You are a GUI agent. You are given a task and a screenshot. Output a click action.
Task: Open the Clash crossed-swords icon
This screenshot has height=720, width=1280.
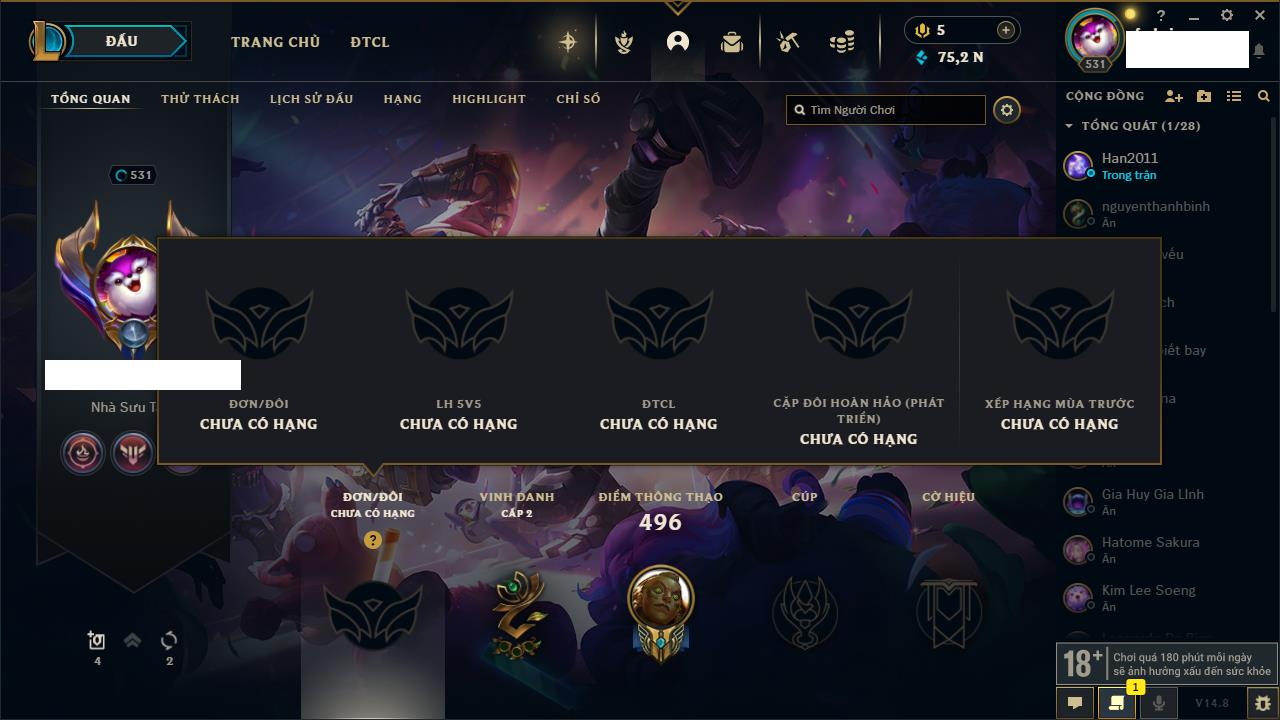coord(624,42)
